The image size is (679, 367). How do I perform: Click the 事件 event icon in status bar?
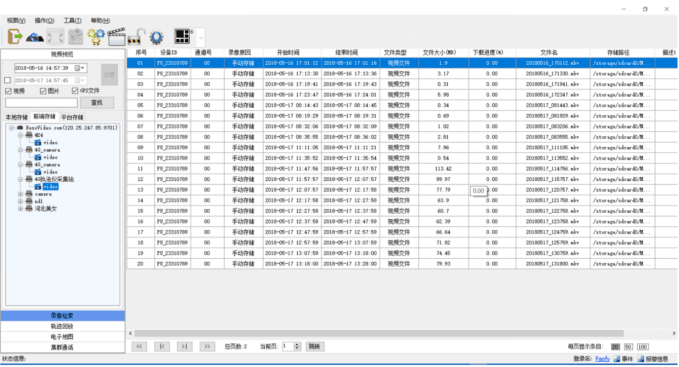617,359
